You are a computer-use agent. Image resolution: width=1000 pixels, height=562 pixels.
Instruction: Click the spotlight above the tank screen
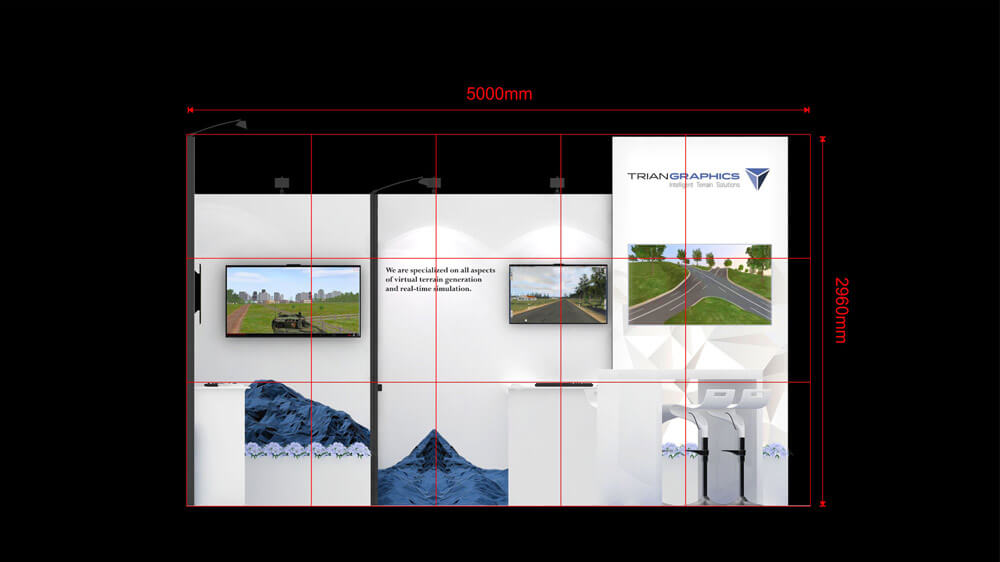[282, 182]
